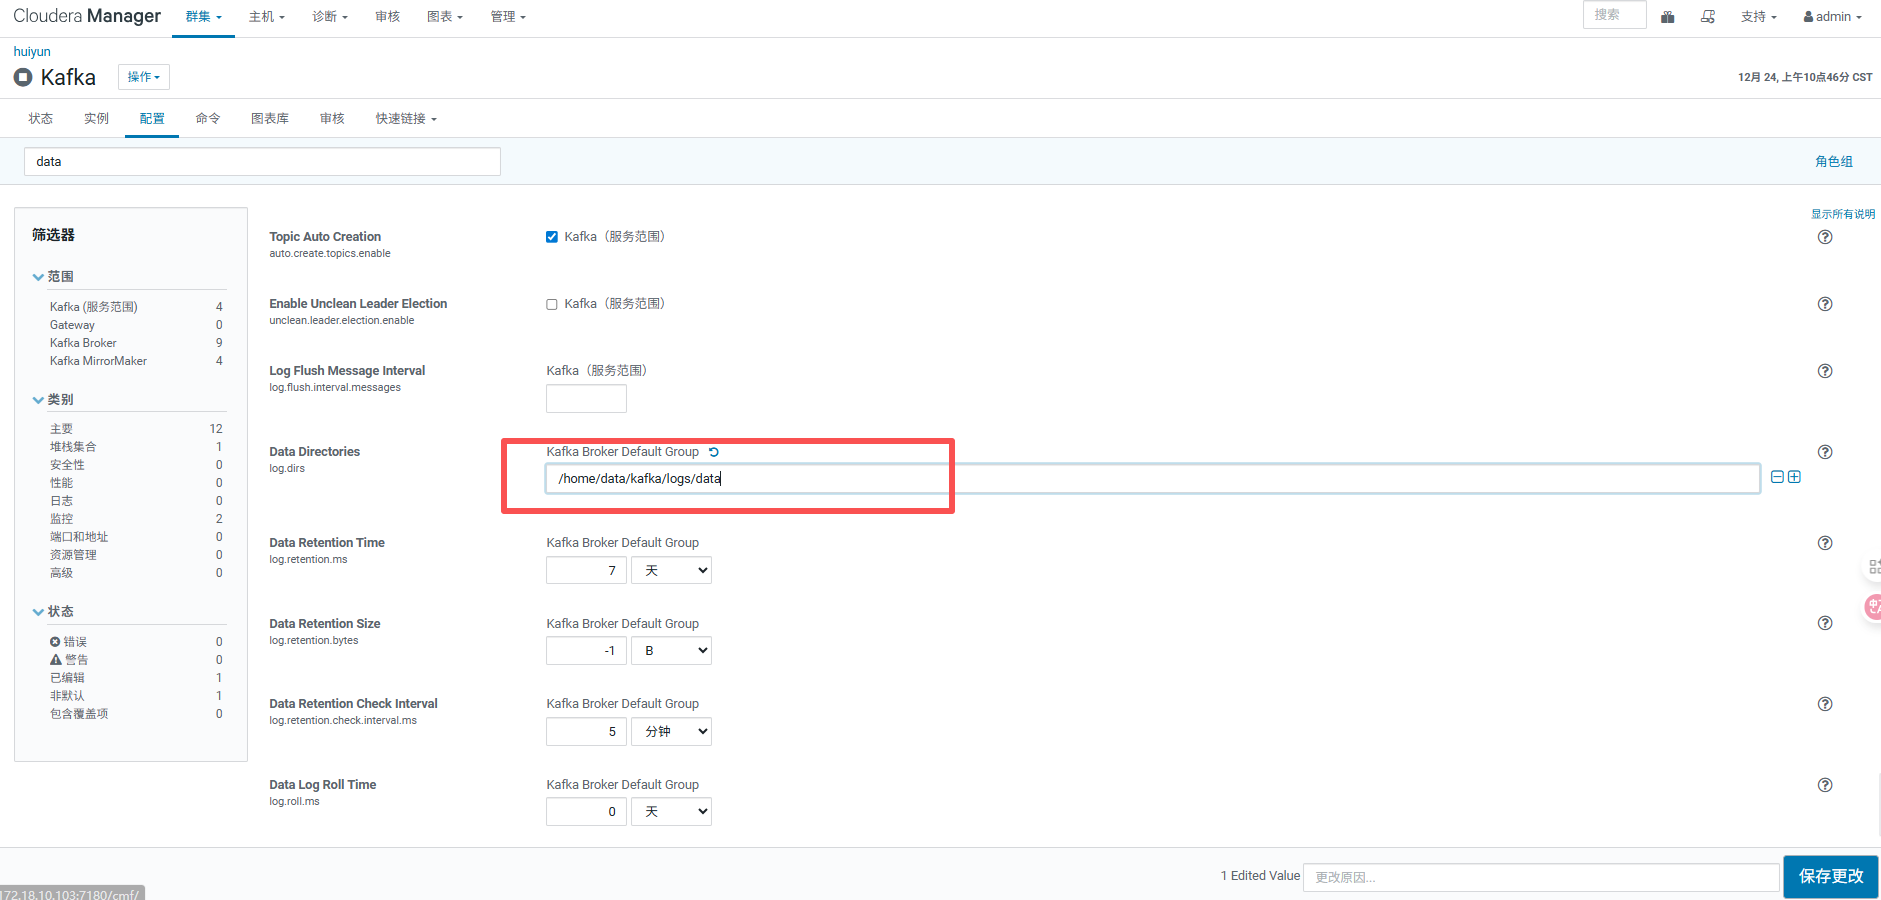Screen dimensions: 1881x900
Task: Open the 快速链接 quick links dropdown
Action: (x=406, y=119)
